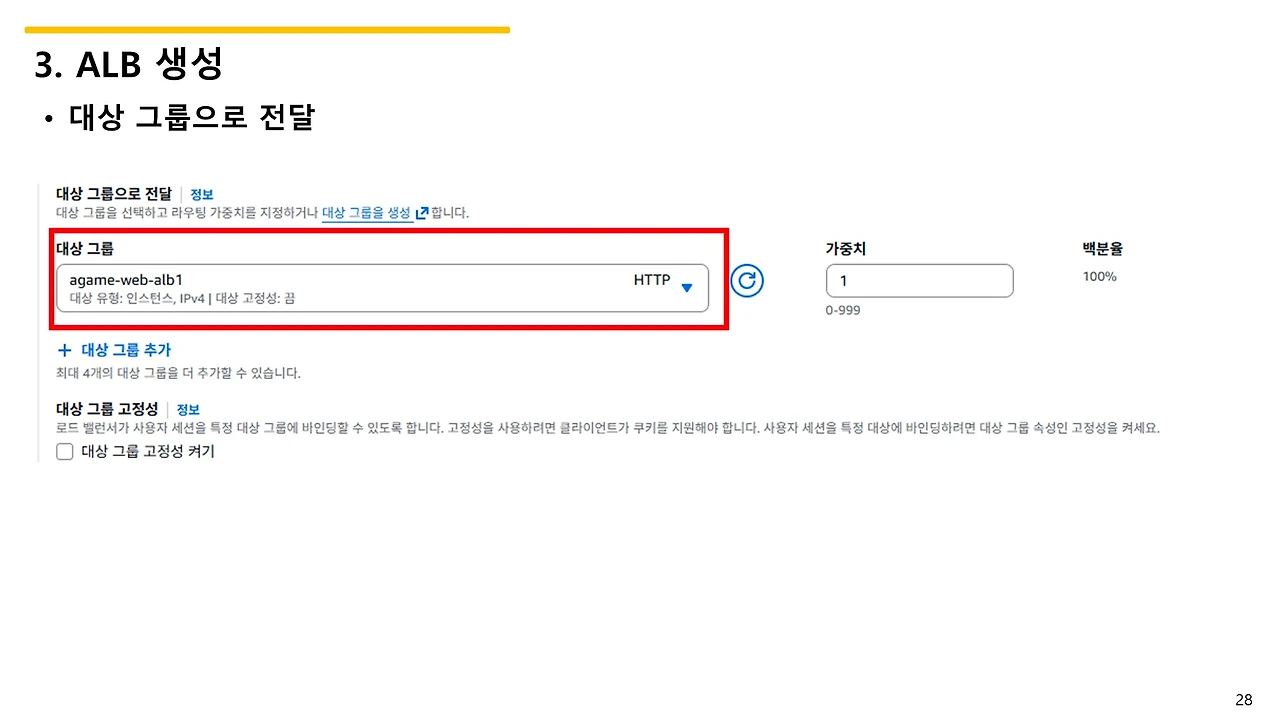Viewport: 1280px width, 720px height.
Task: Open 정보 help next to 대상 그룹 고정성
Action: click(x=188, y=409)
